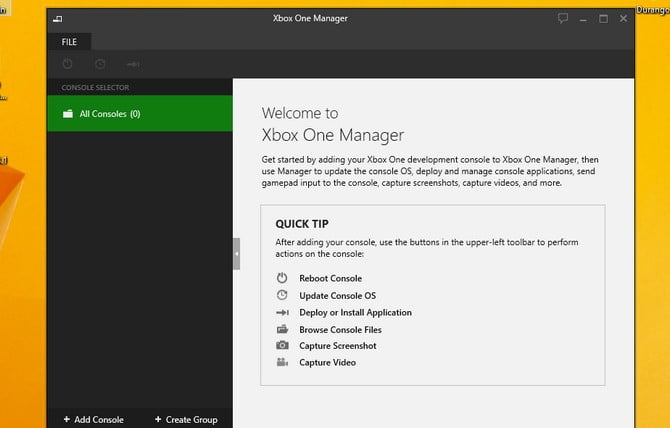The width and height of the screenshot is (670, 428).
Task: Click Capture Screenshot camera icon in Quick Tip
Action: [282, 345]
